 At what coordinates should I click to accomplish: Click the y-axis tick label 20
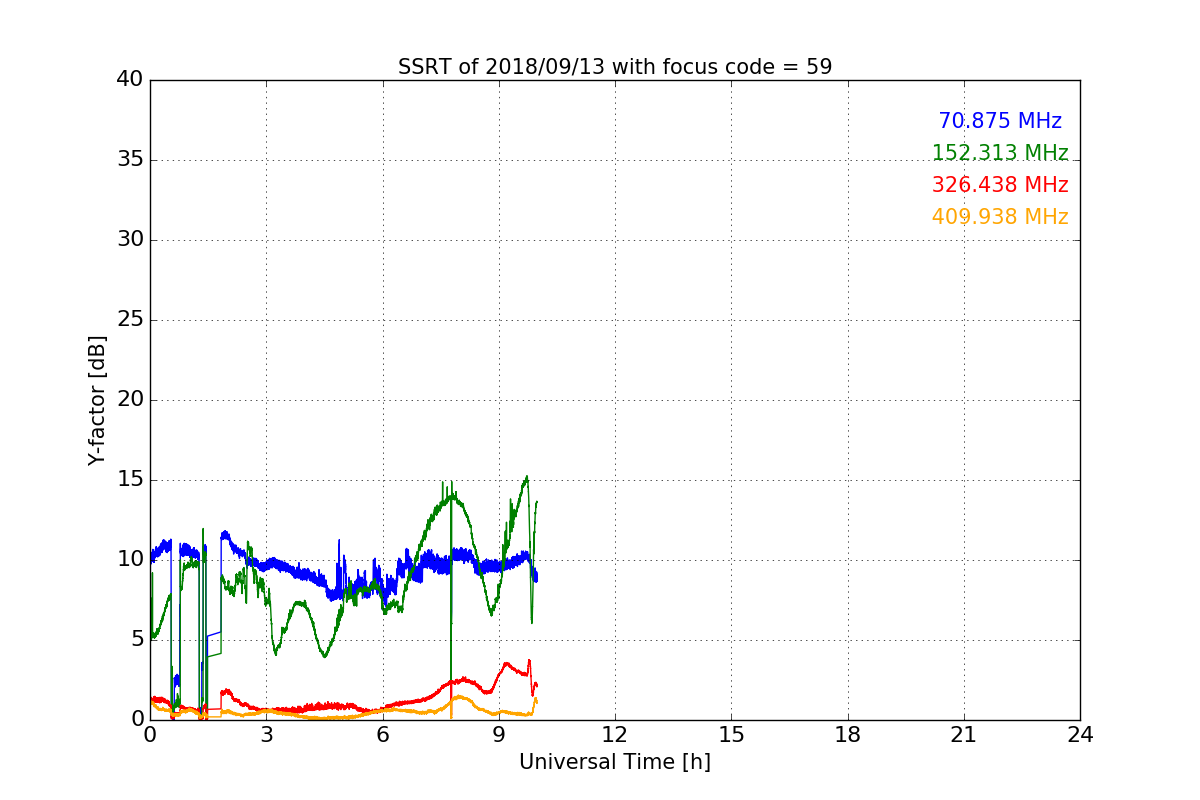(x=130, y=400)
